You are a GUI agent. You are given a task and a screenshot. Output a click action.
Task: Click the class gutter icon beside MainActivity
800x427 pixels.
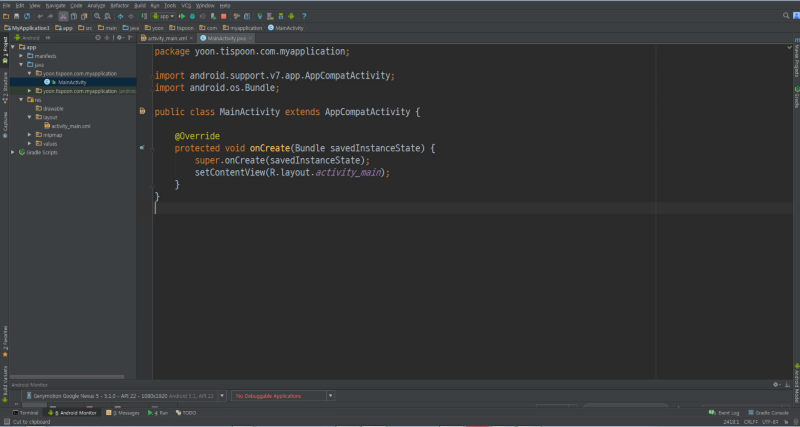click(144, 111)
